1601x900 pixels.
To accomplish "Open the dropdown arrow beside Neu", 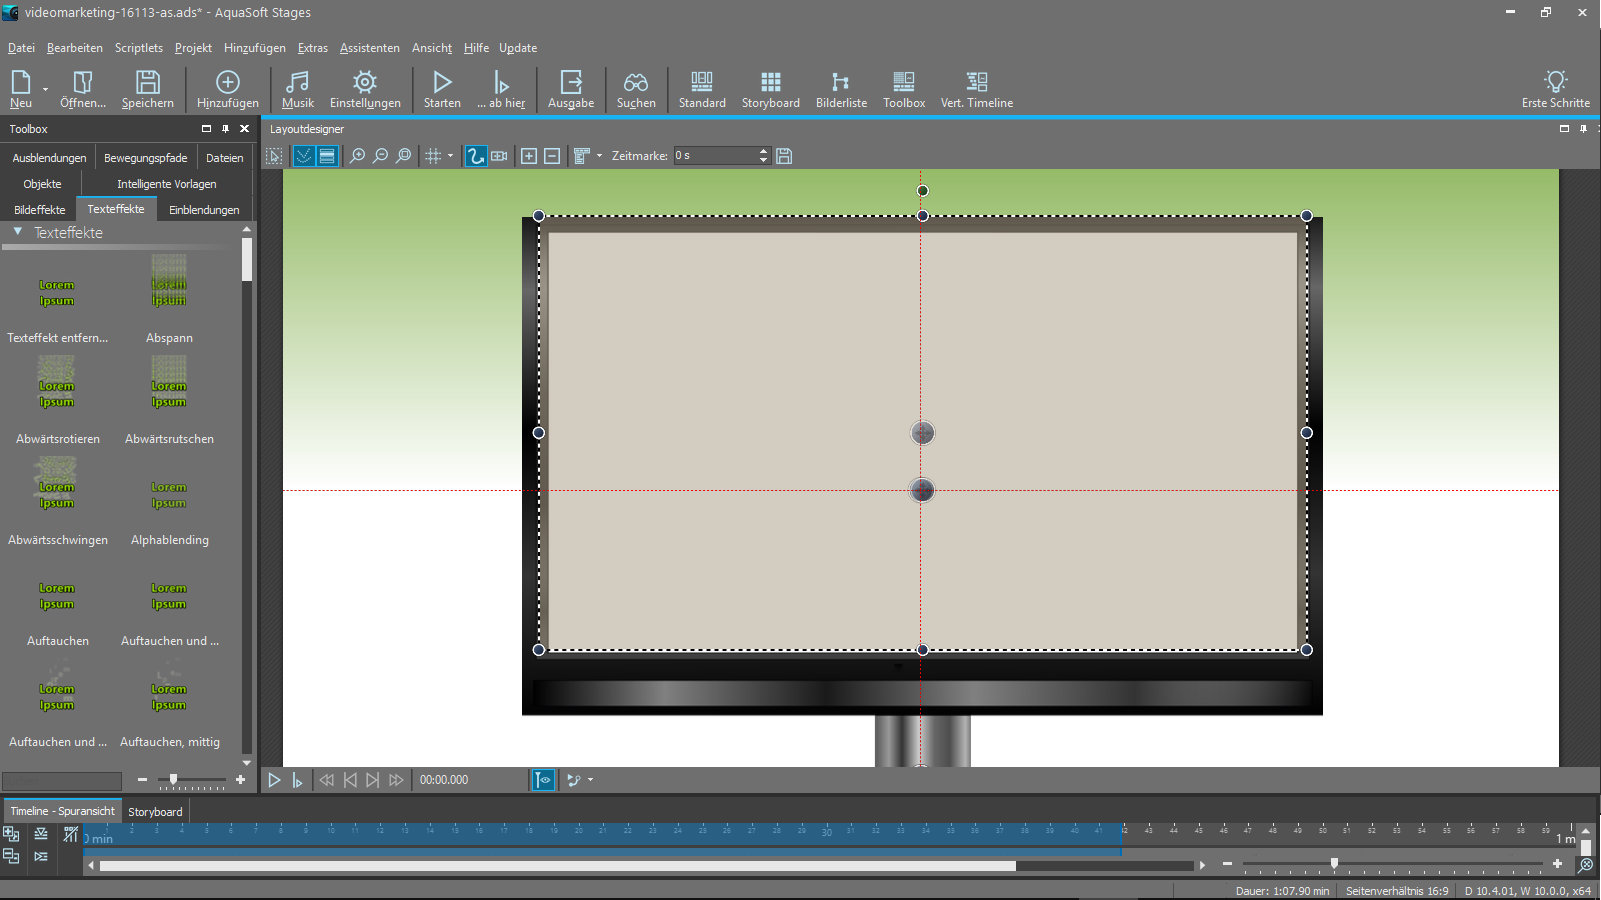I will click(45, 90).
